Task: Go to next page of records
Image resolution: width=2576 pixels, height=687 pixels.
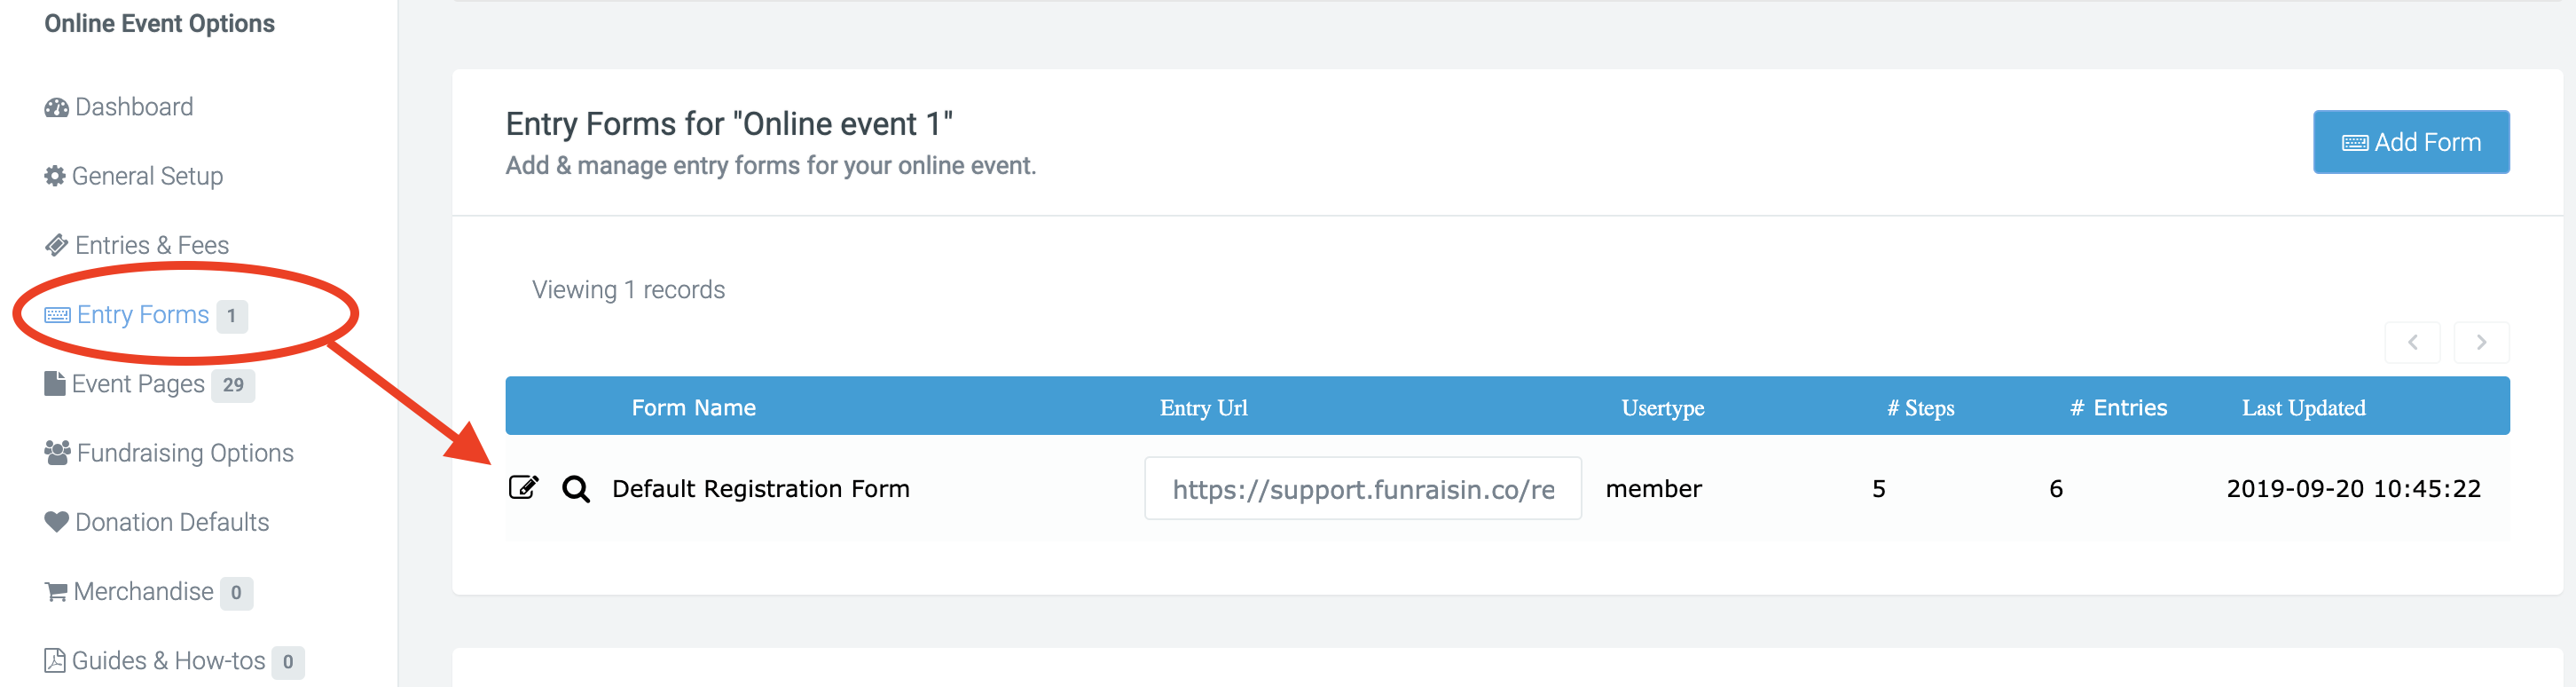Action: point(2481,342)
